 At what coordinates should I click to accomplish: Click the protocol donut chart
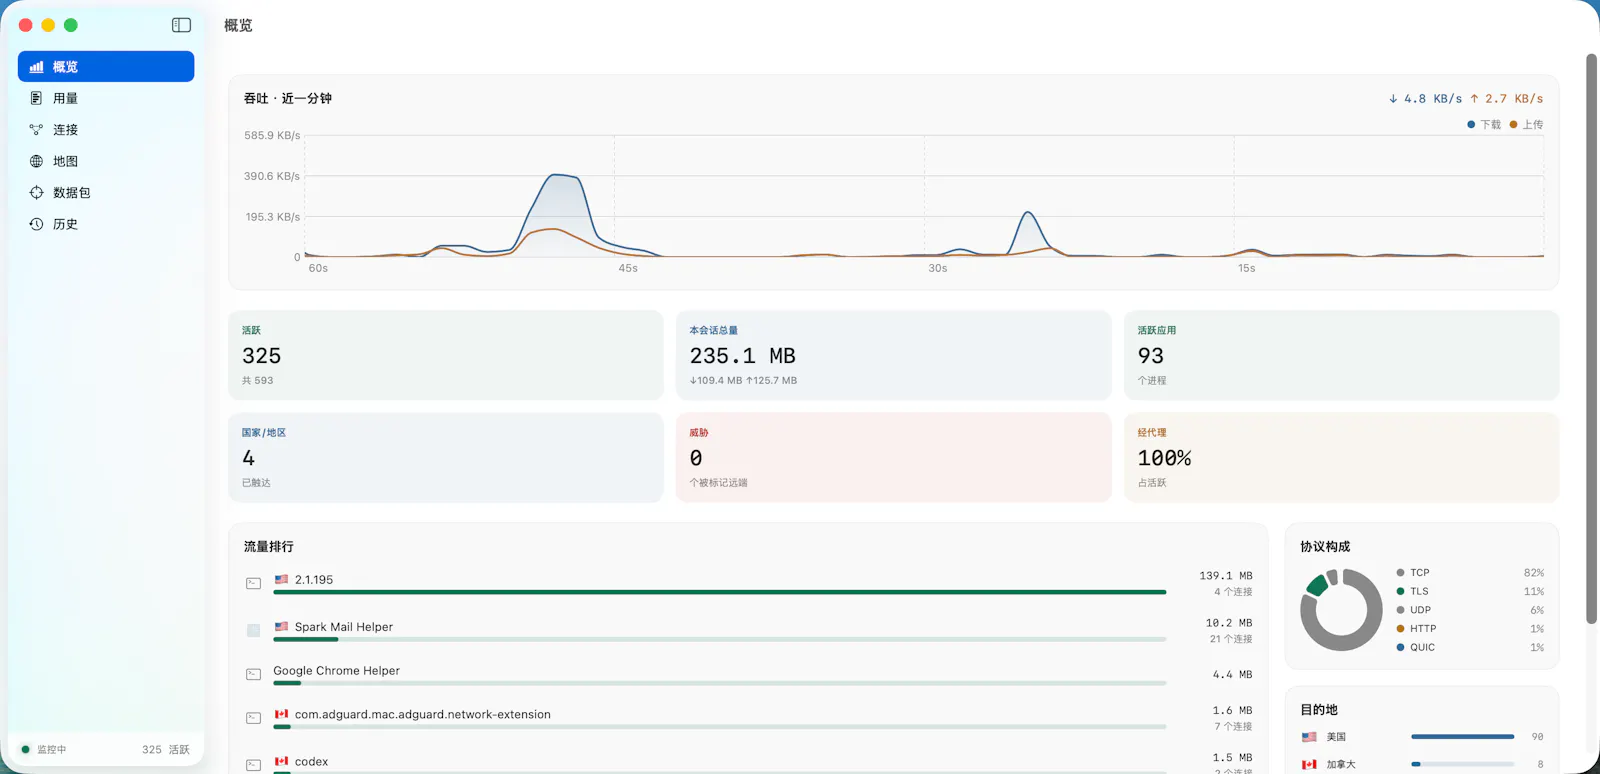[x=1341, y=610]
